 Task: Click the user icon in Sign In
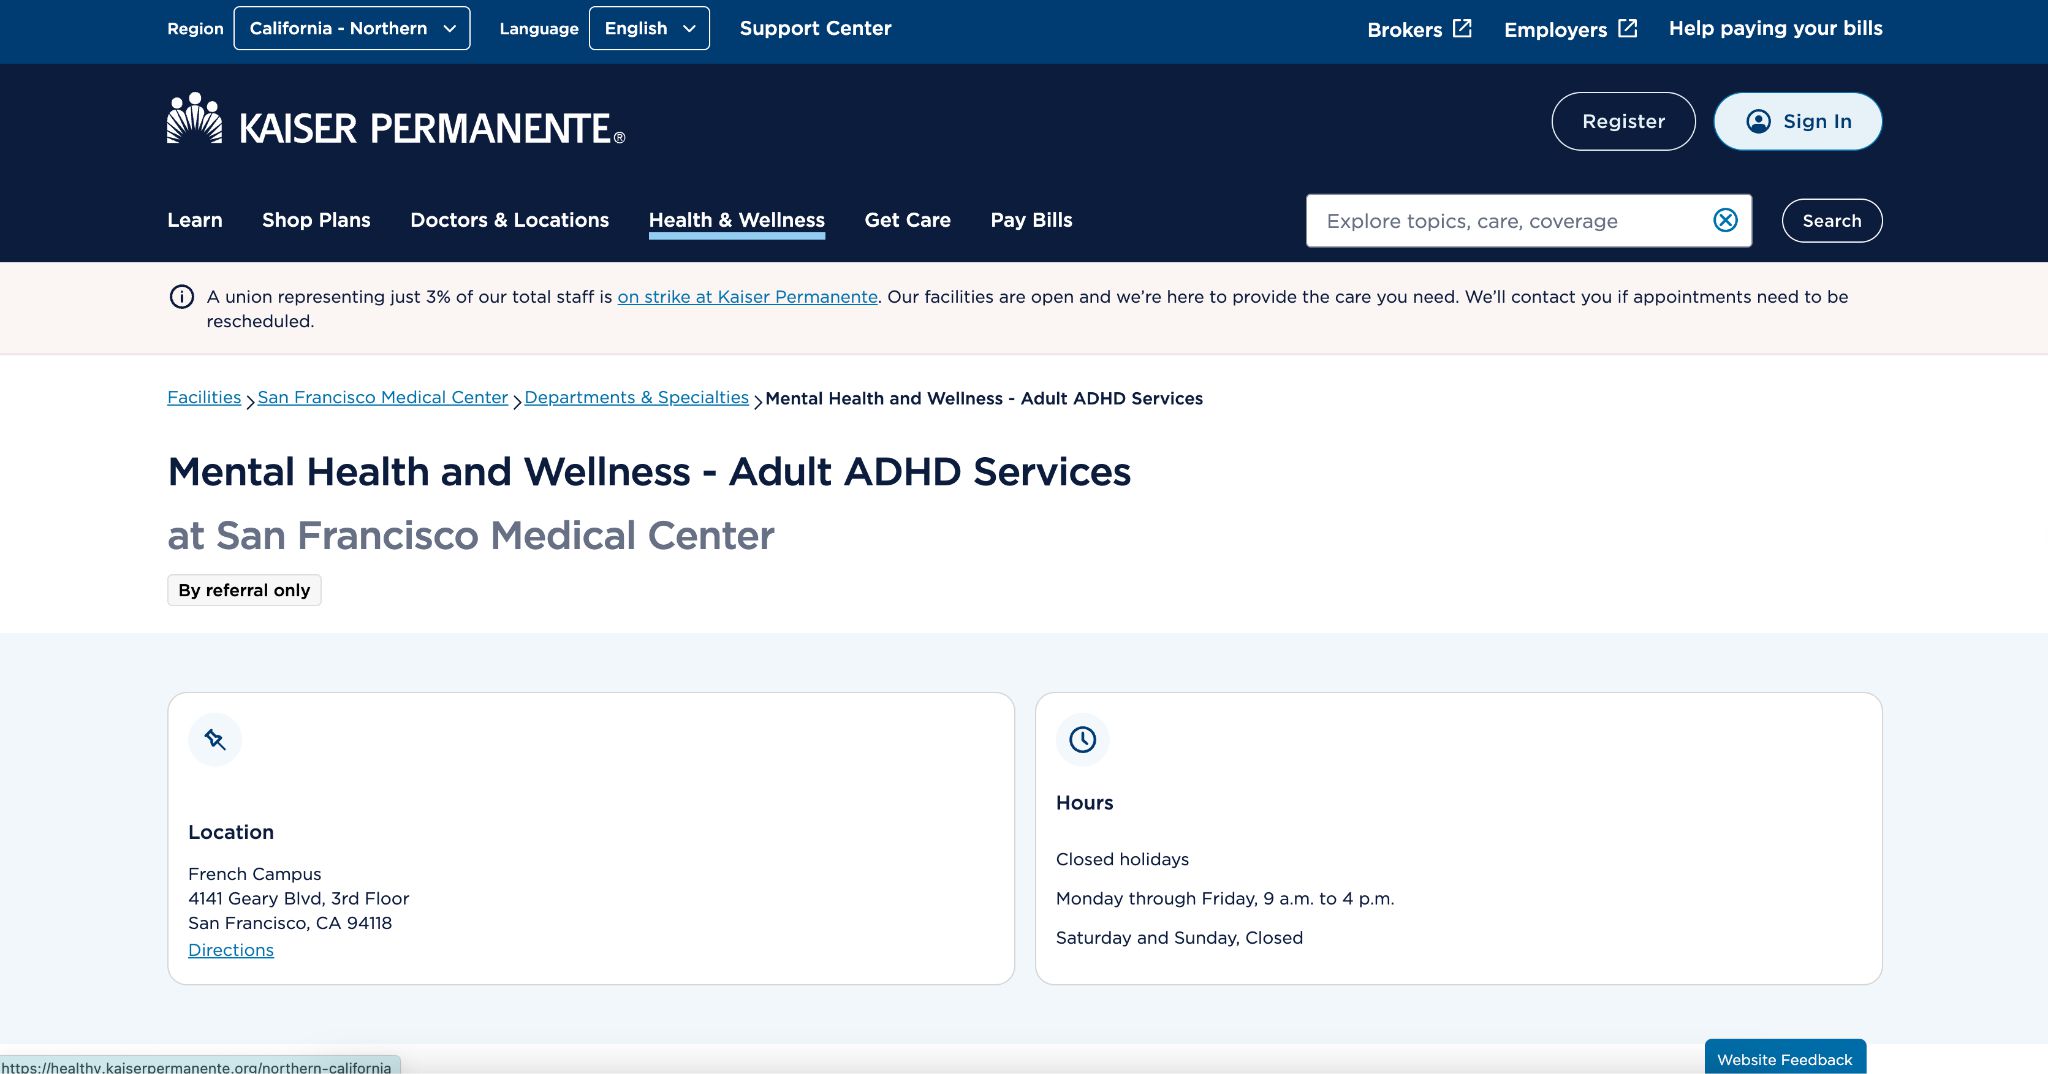[x=1758, y=121]
